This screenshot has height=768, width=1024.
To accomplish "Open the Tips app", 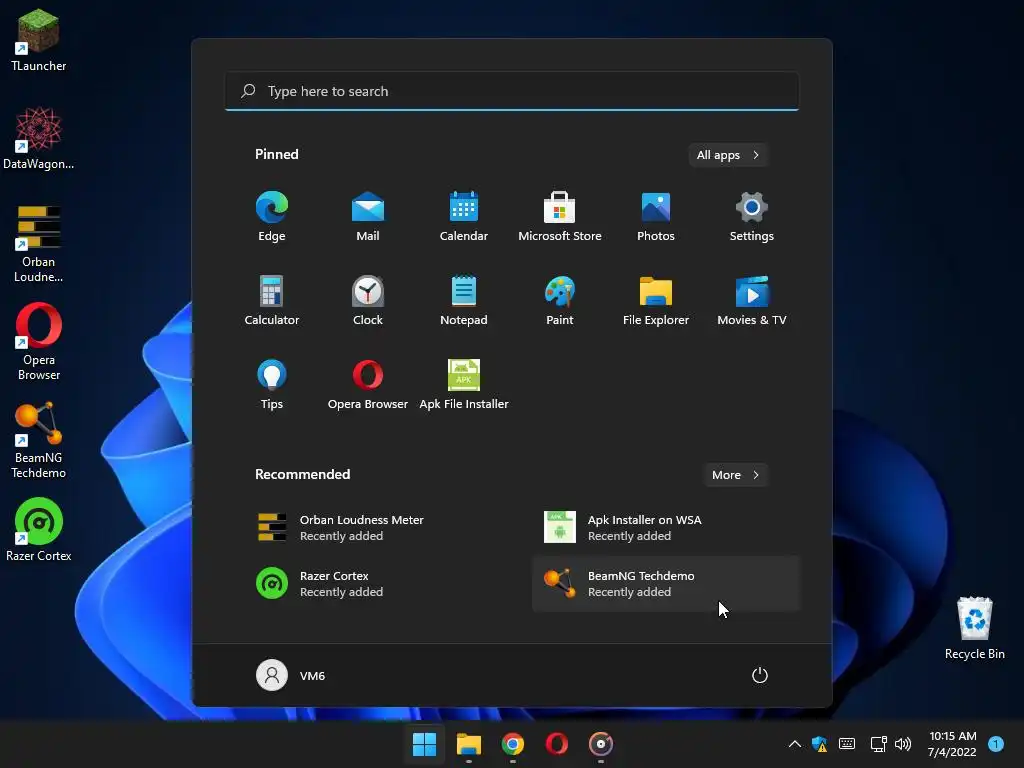I will click(272, 385).
